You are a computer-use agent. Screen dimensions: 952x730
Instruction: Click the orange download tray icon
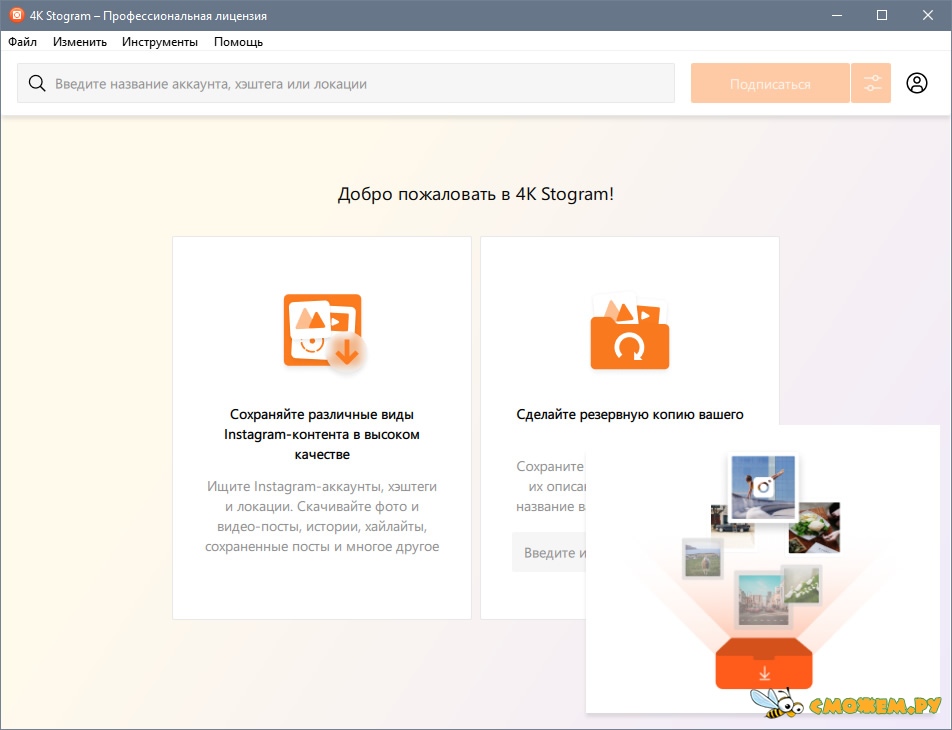(x=764, y=663)
